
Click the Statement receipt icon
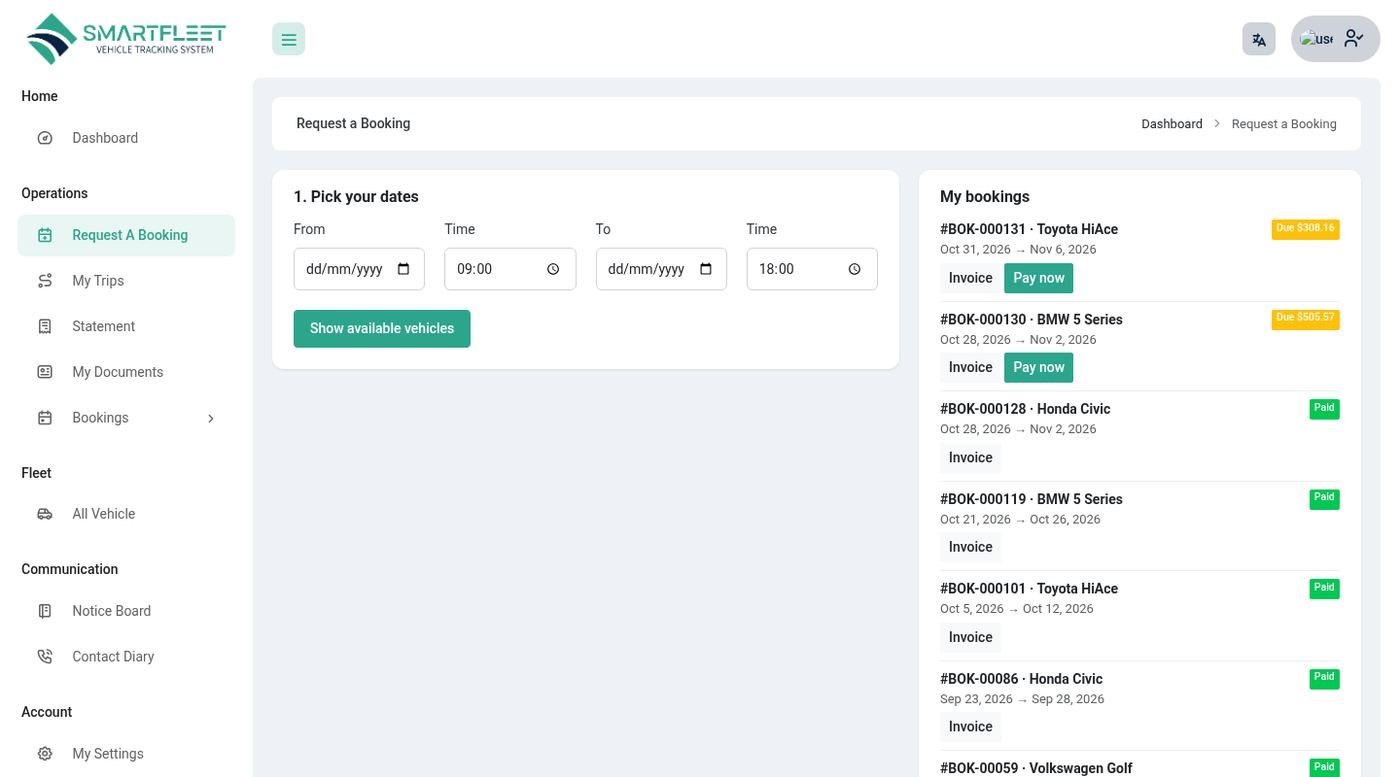pos(45,326)
